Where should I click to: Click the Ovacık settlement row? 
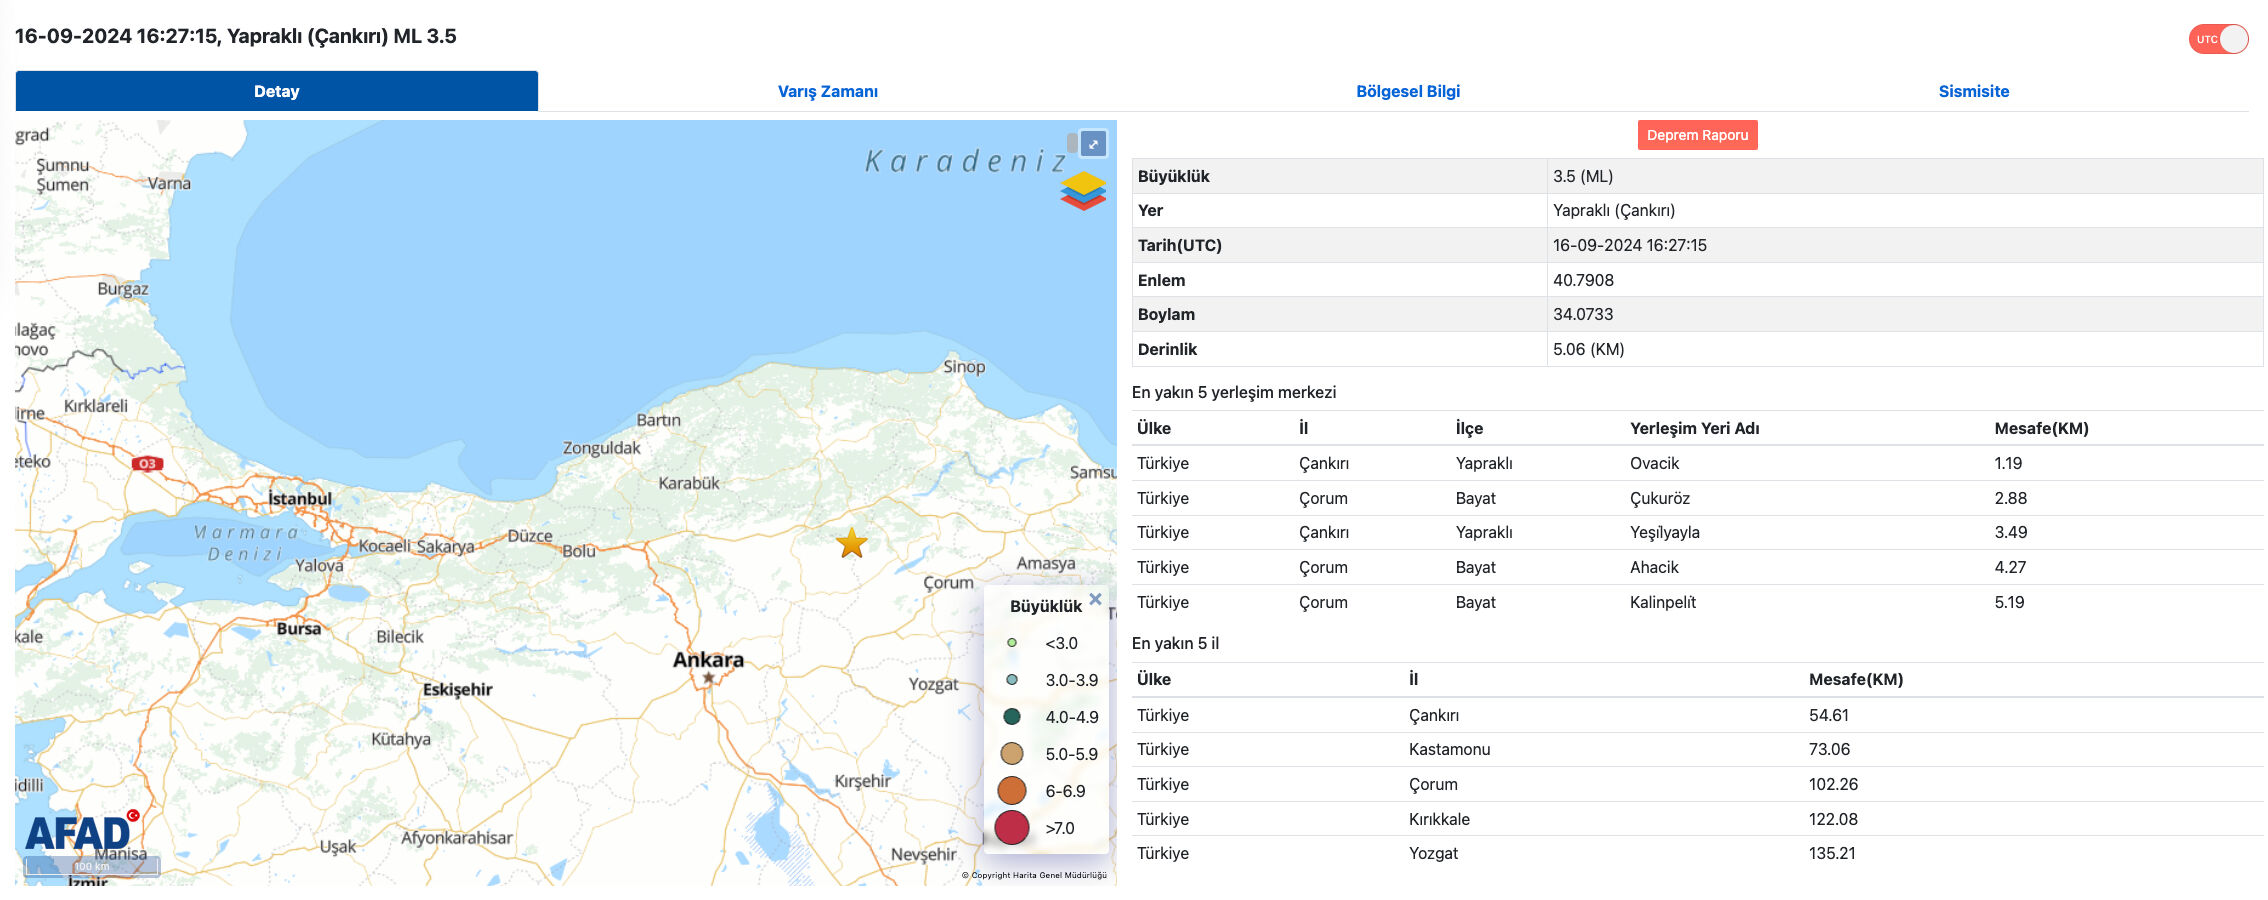[1654, 463]
